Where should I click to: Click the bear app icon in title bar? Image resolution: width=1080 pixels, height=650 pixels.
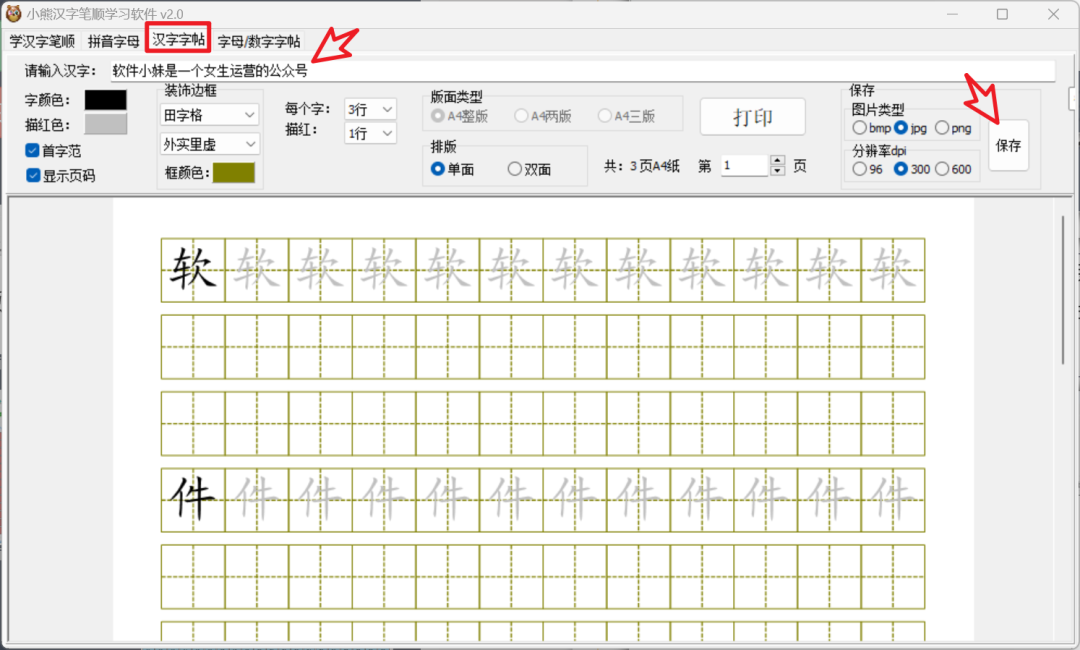click(x=13, y=13)
